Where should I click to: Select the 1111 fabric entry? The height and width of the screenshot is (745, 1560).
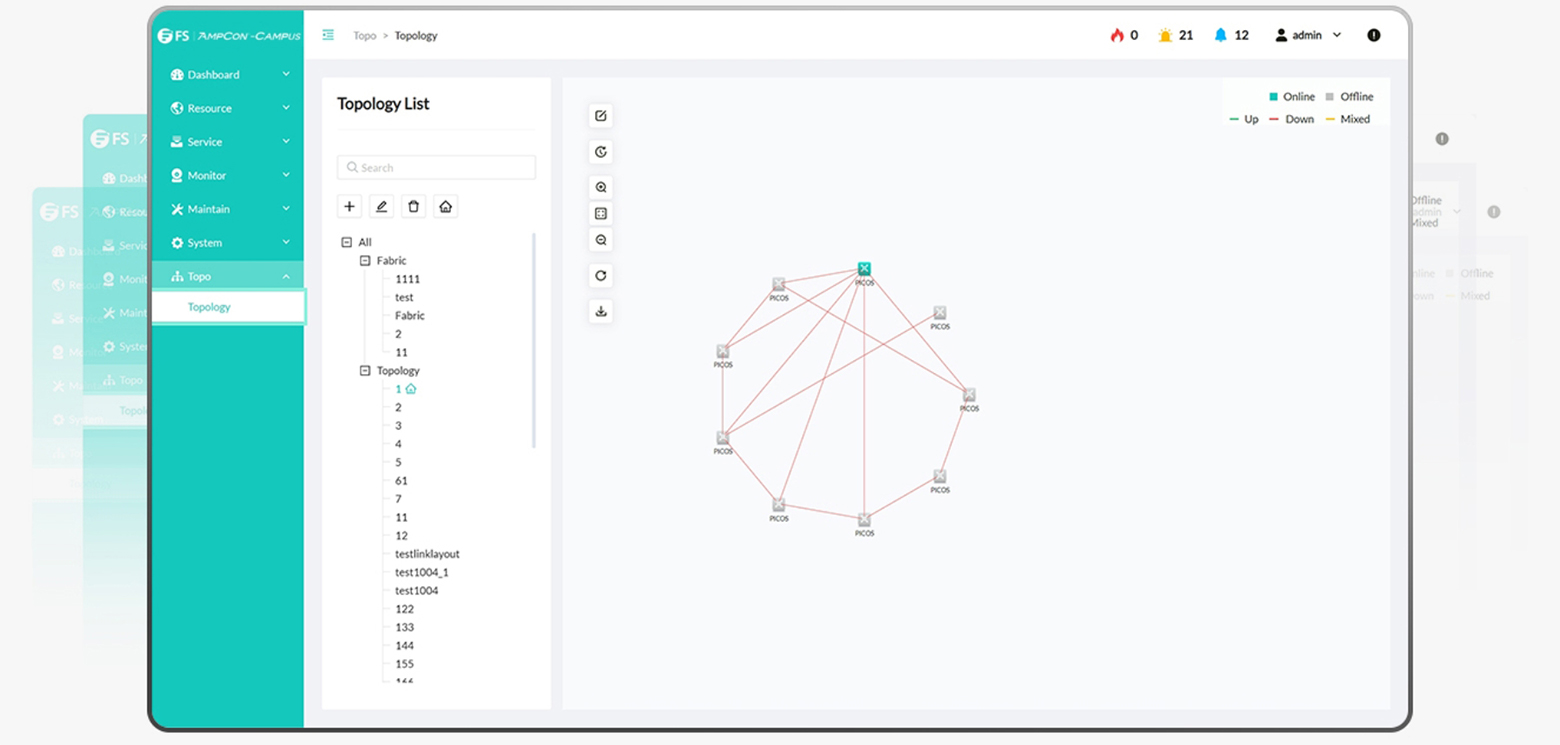(x=407, y=279)
